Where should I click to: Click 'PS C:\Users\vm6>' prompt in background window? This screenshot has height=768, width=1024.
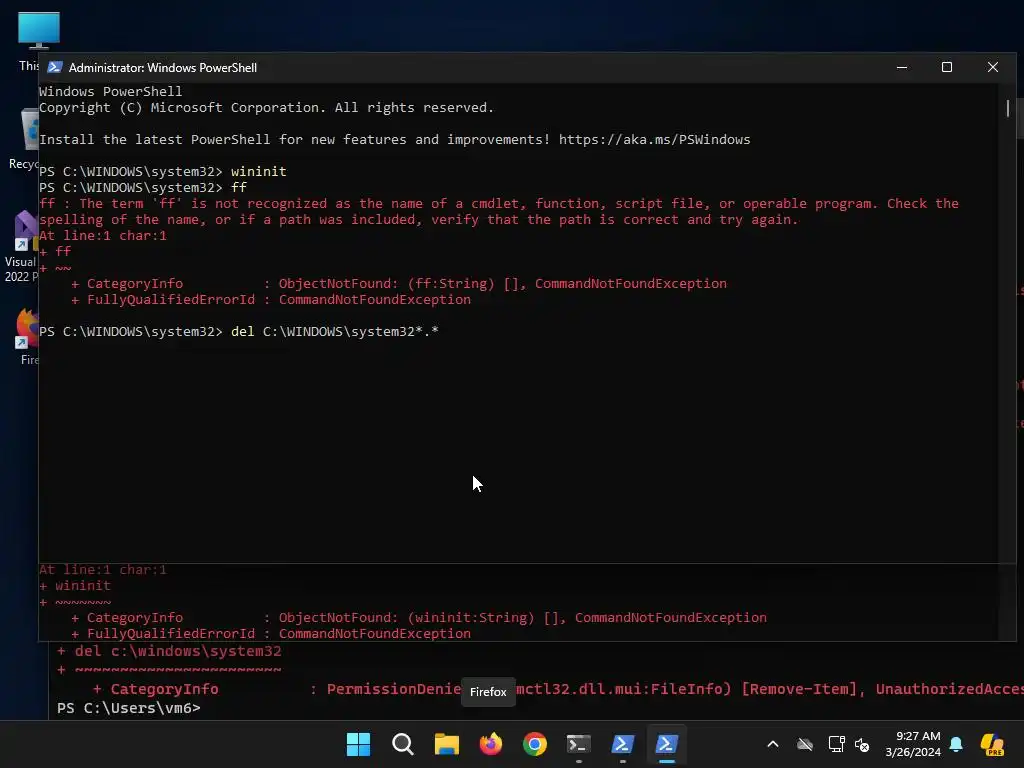pos(129,708)
